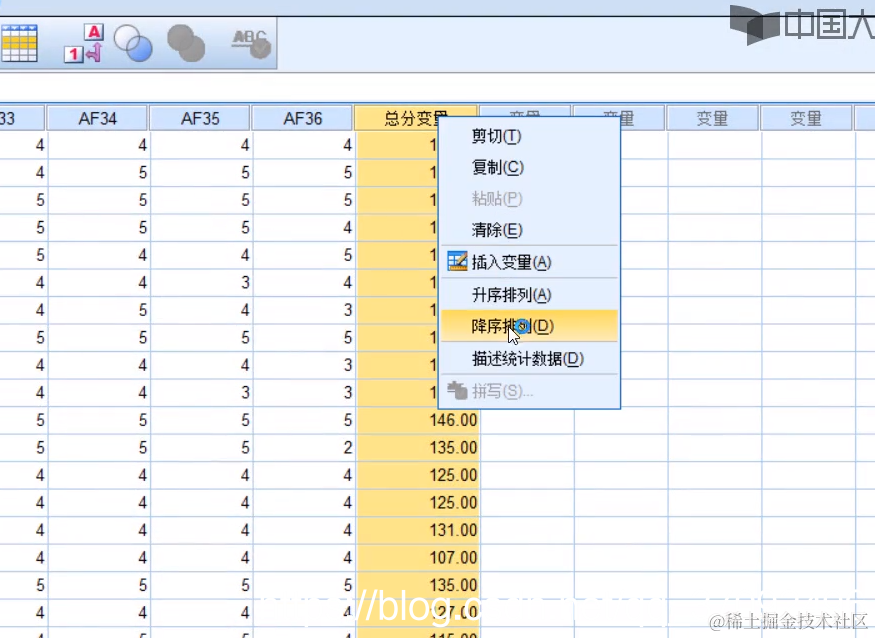Screen dimensions: 875x638
Task: Click the leftmost data grid toolbar icon
Action: [18, 43]
